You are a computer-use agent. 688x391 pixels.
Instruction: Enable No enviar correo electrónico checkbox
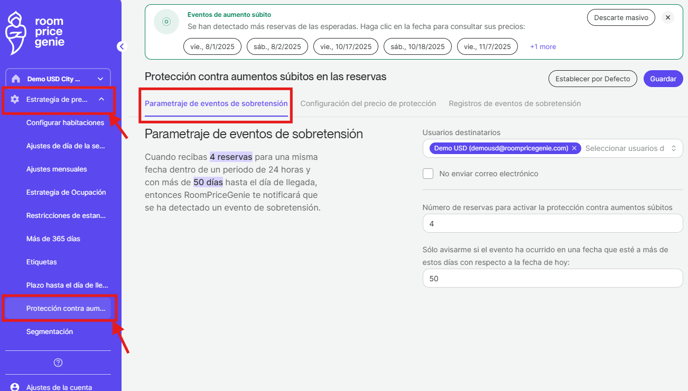pos(428,174)
